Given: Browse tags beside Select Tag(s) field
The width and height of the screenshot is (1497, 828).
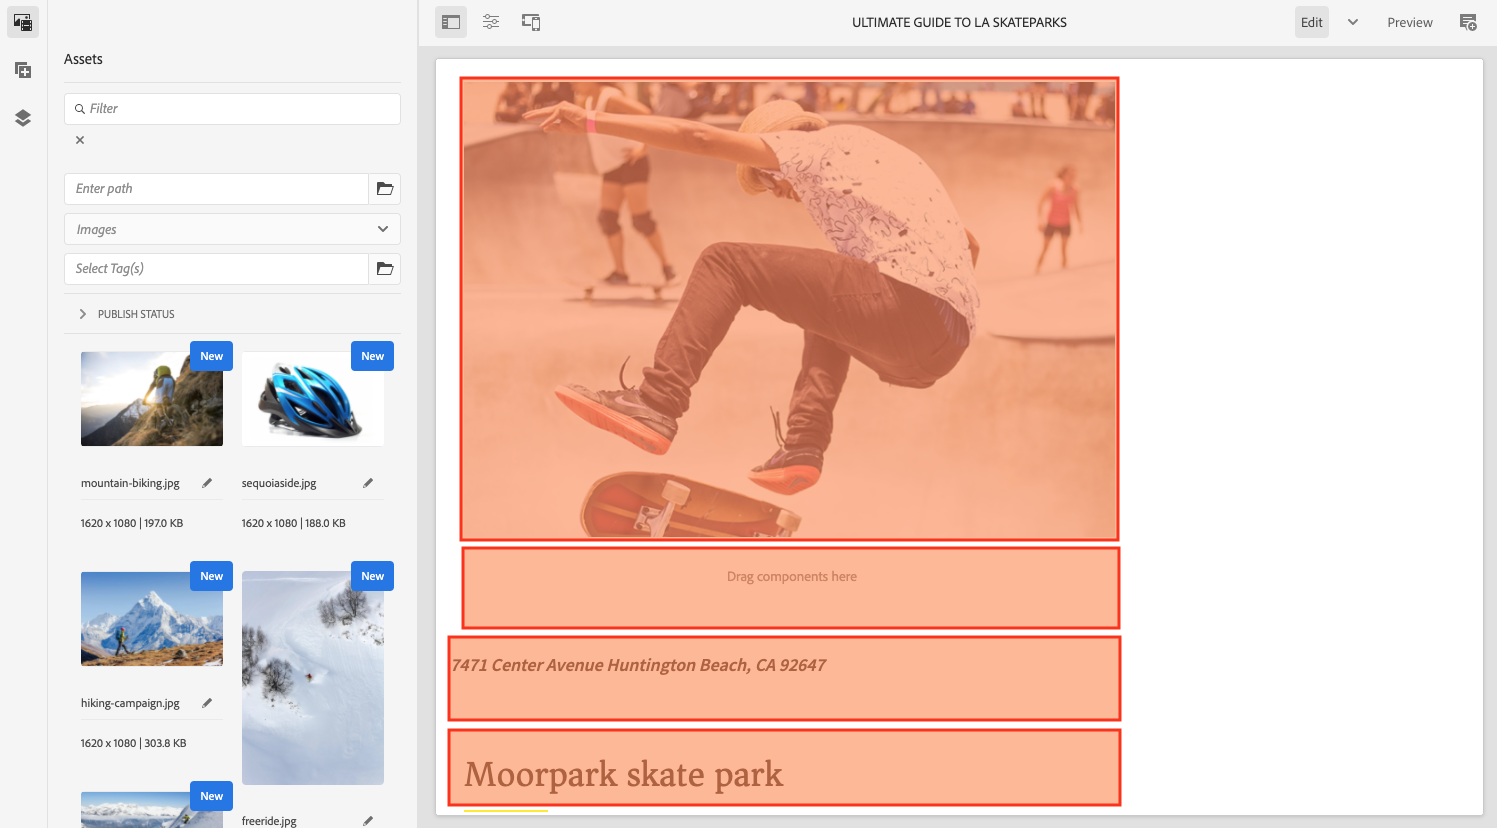Looking at the screenshot, I should point(385,269).
